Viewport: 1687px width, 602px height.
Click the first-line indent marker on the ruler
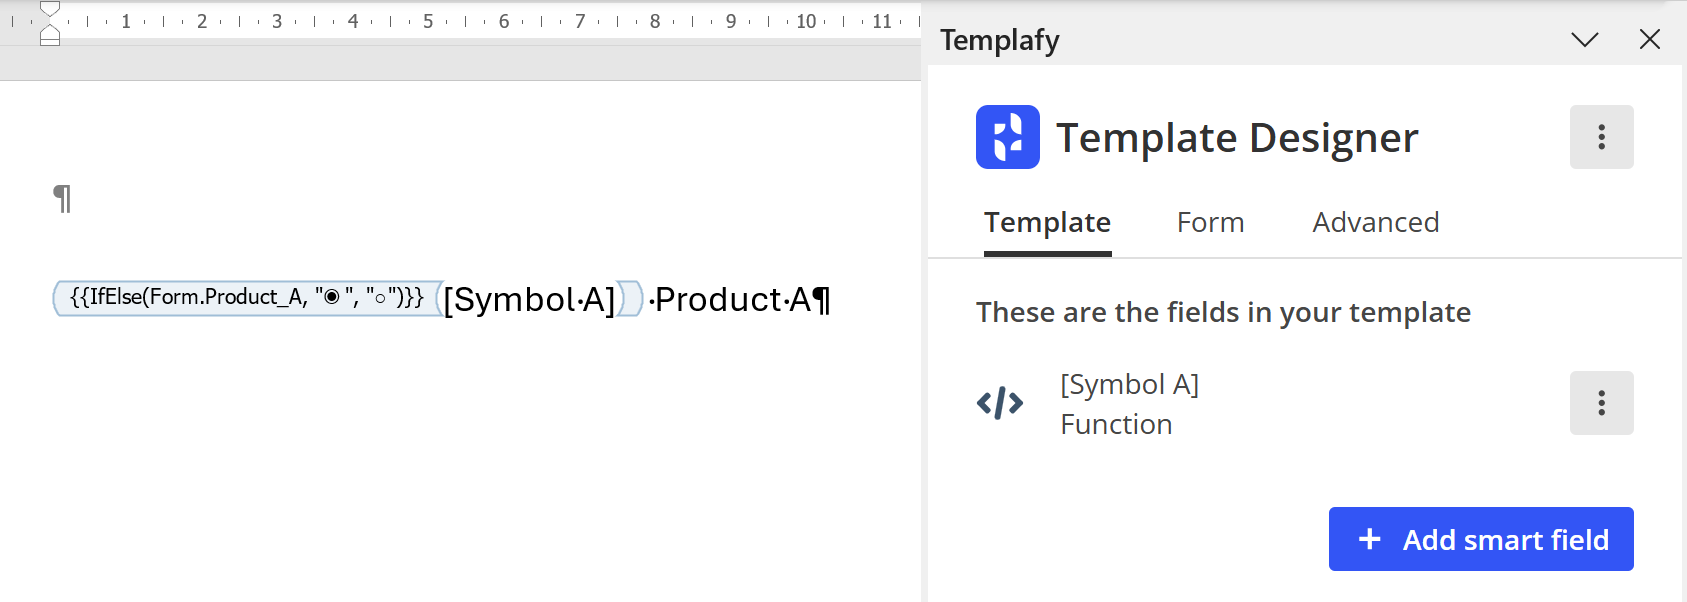click(50, 9)
